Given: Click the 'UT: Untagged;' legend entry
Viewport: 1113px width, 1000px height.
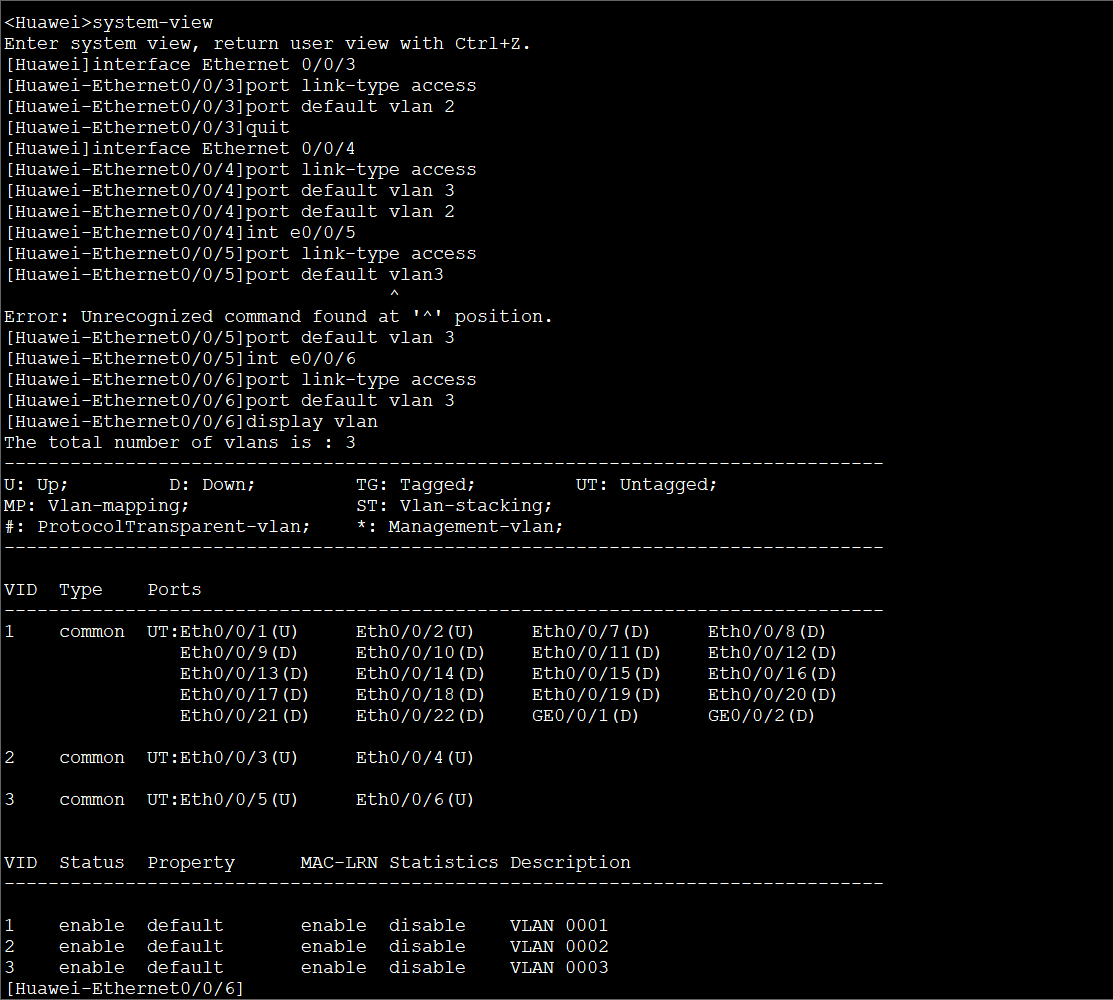Looking at the screenshot, I should pos(647,485).
